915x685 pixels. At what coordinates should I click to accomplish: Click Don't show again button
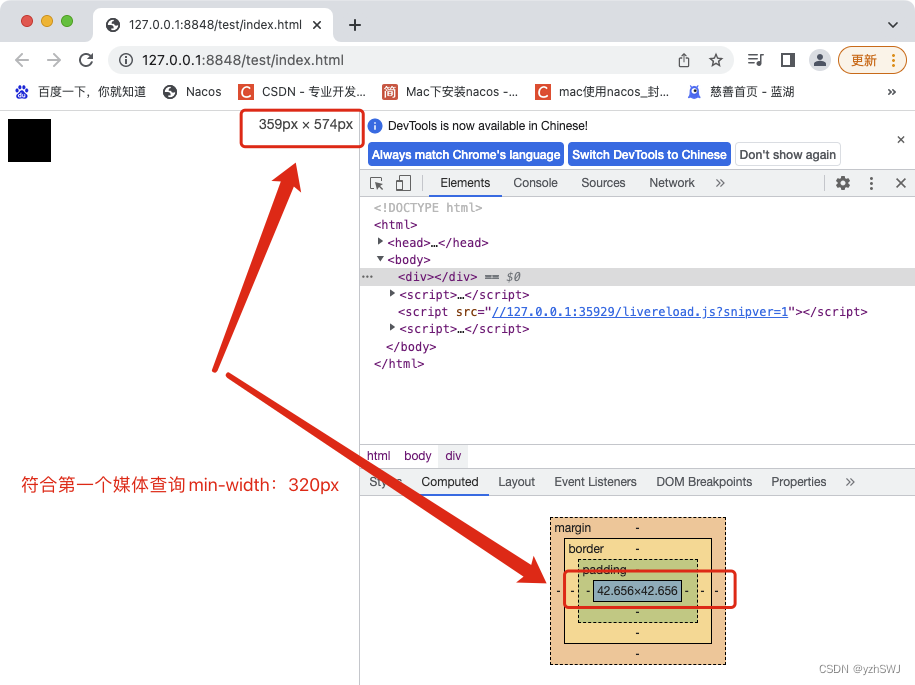coord(787,155)
